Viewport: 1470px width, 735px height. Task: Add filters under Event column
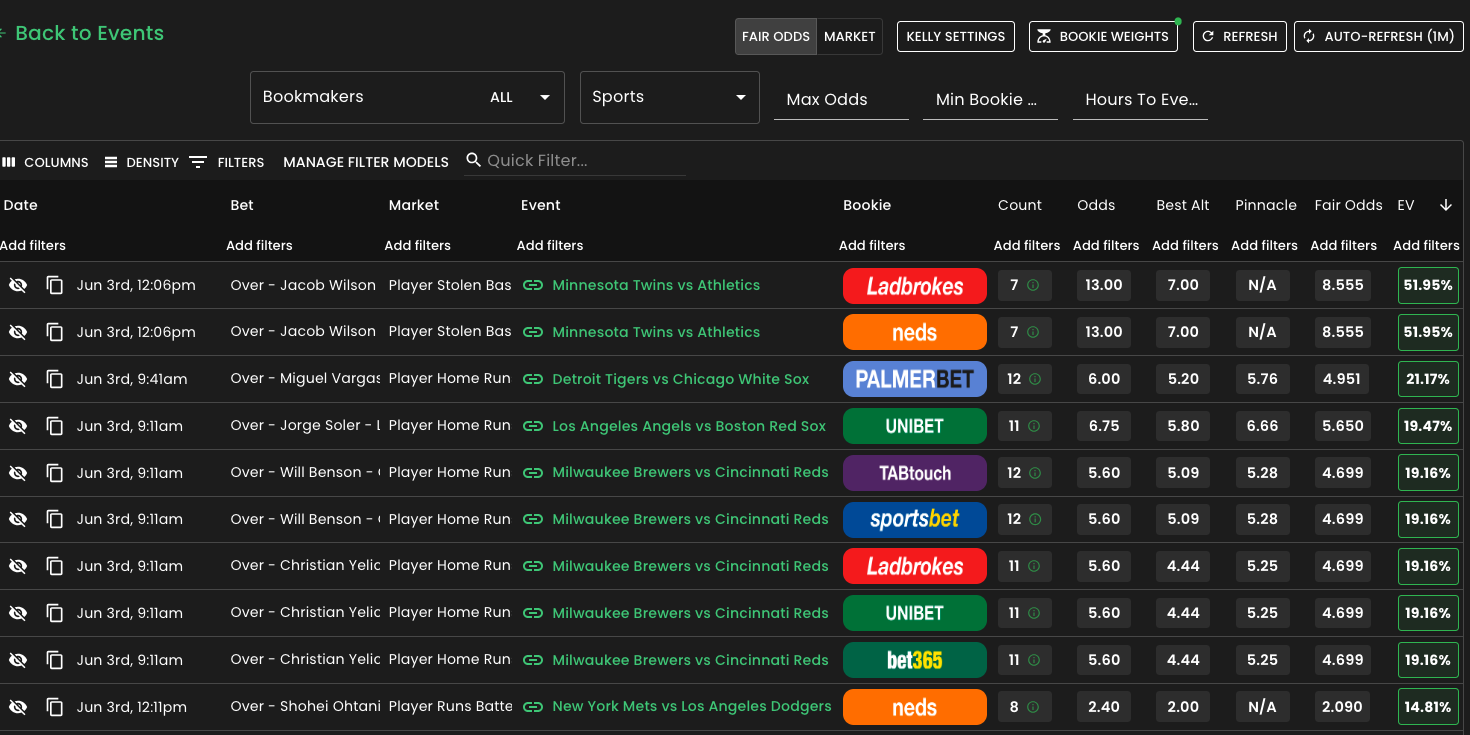pyautogui.click(x=550, y=245)
